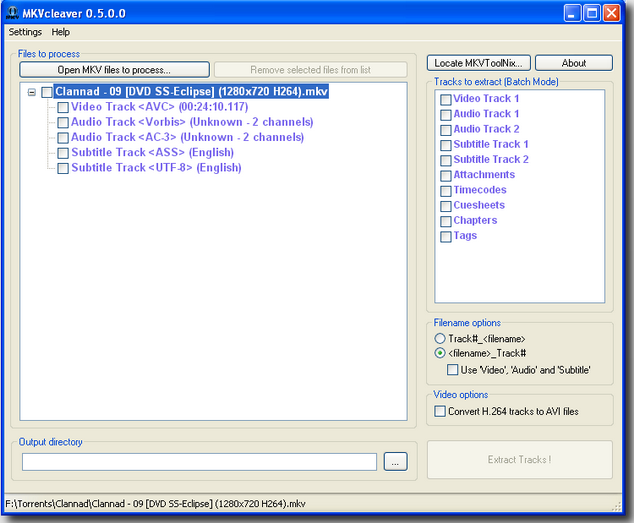Select Track#_<filename> naming option
The image size is (634, 523).
click(x=440, y=338)
